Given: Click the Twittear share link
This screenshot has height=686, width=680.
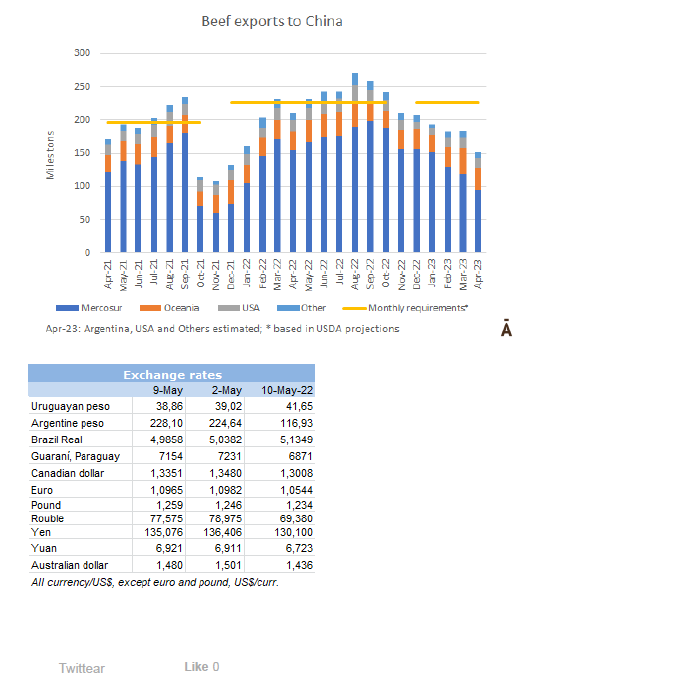Looking at the screenshot, I should [x=81, y=668].
